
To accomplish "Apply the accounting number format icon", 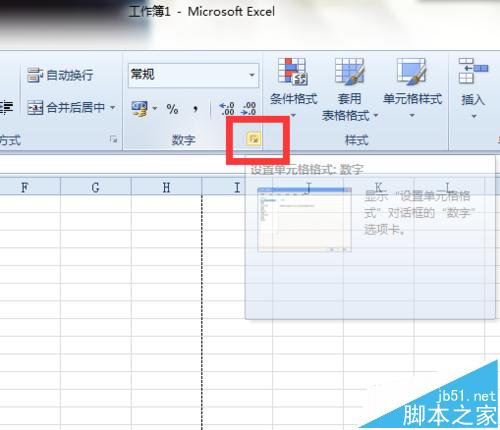I will (140, 109).
